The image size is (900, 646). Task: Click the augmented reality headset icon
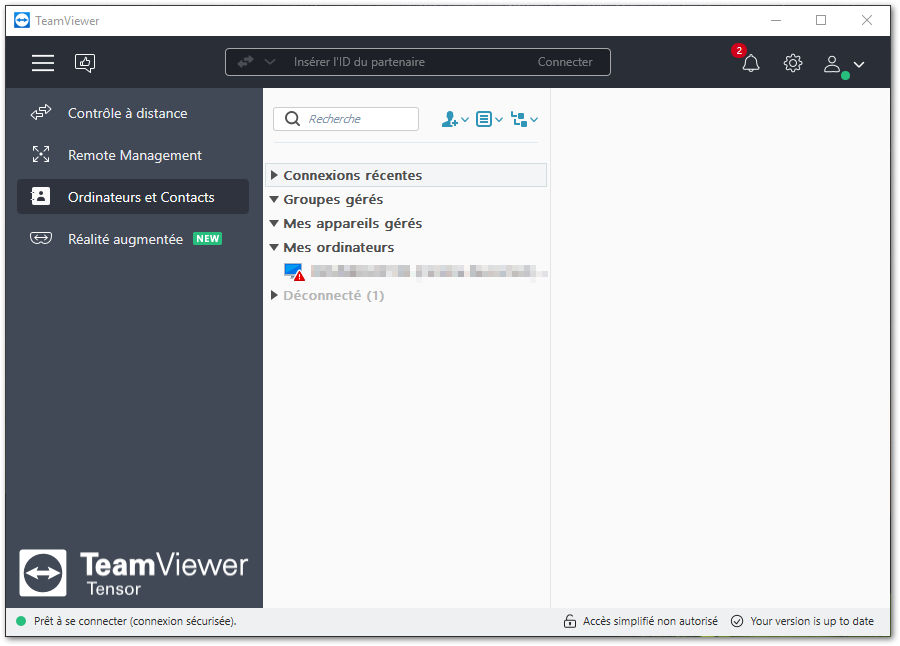[41, 238]
